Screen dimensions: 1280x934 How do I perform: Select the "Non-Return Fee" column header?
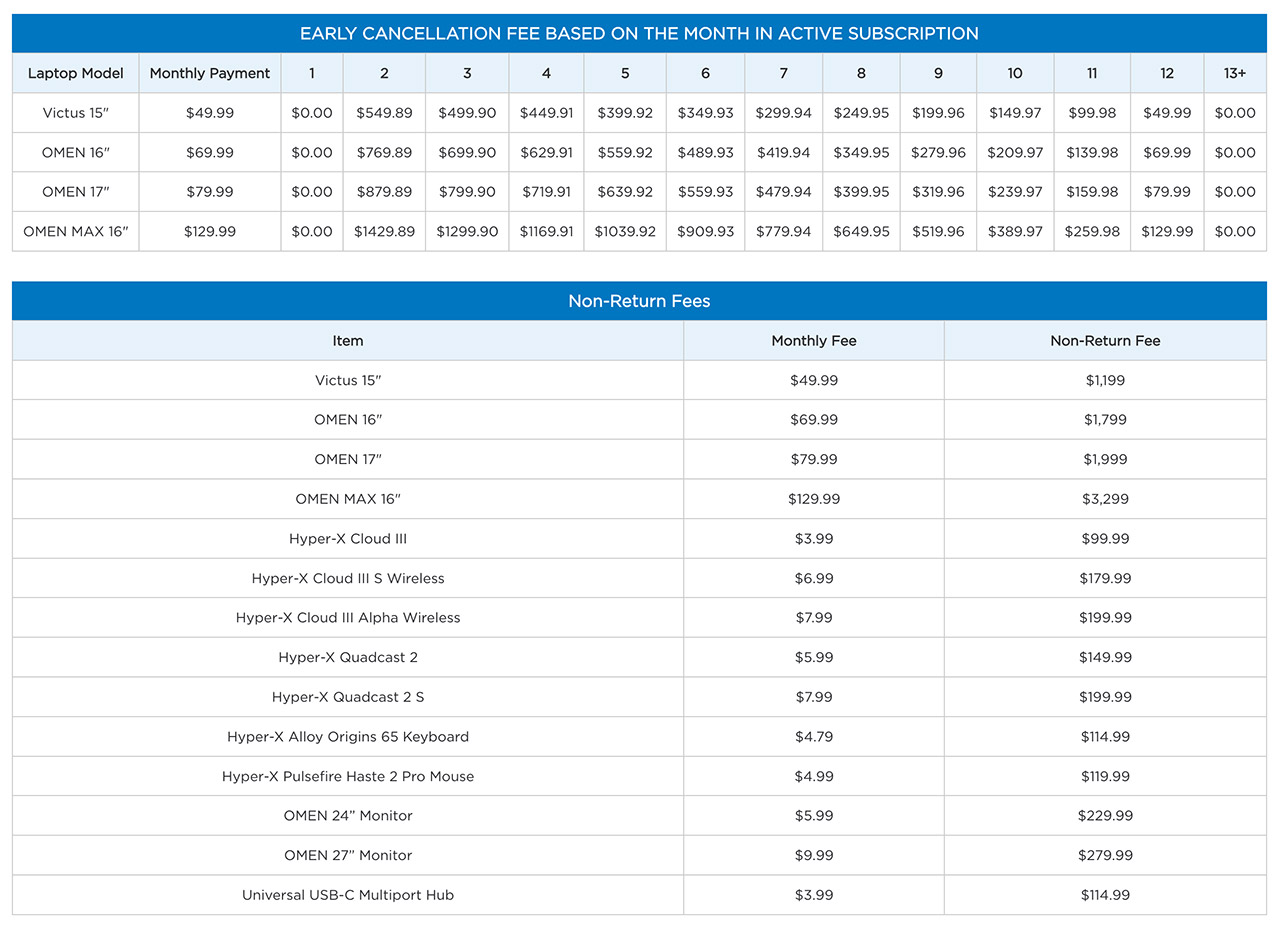click(x=1105, y=341)
